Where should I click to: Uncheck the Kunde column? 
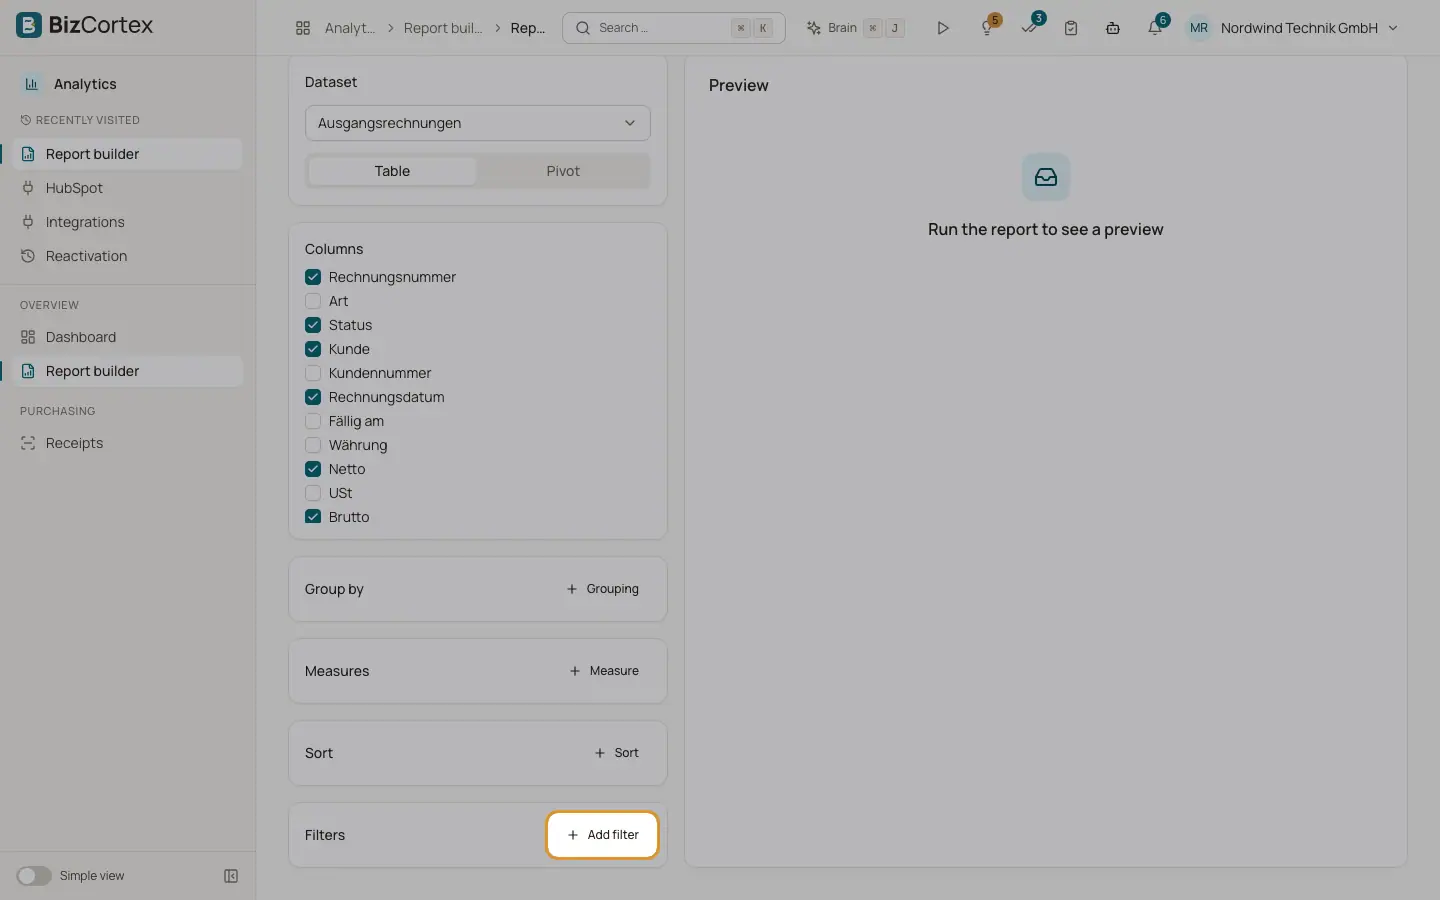313,349
